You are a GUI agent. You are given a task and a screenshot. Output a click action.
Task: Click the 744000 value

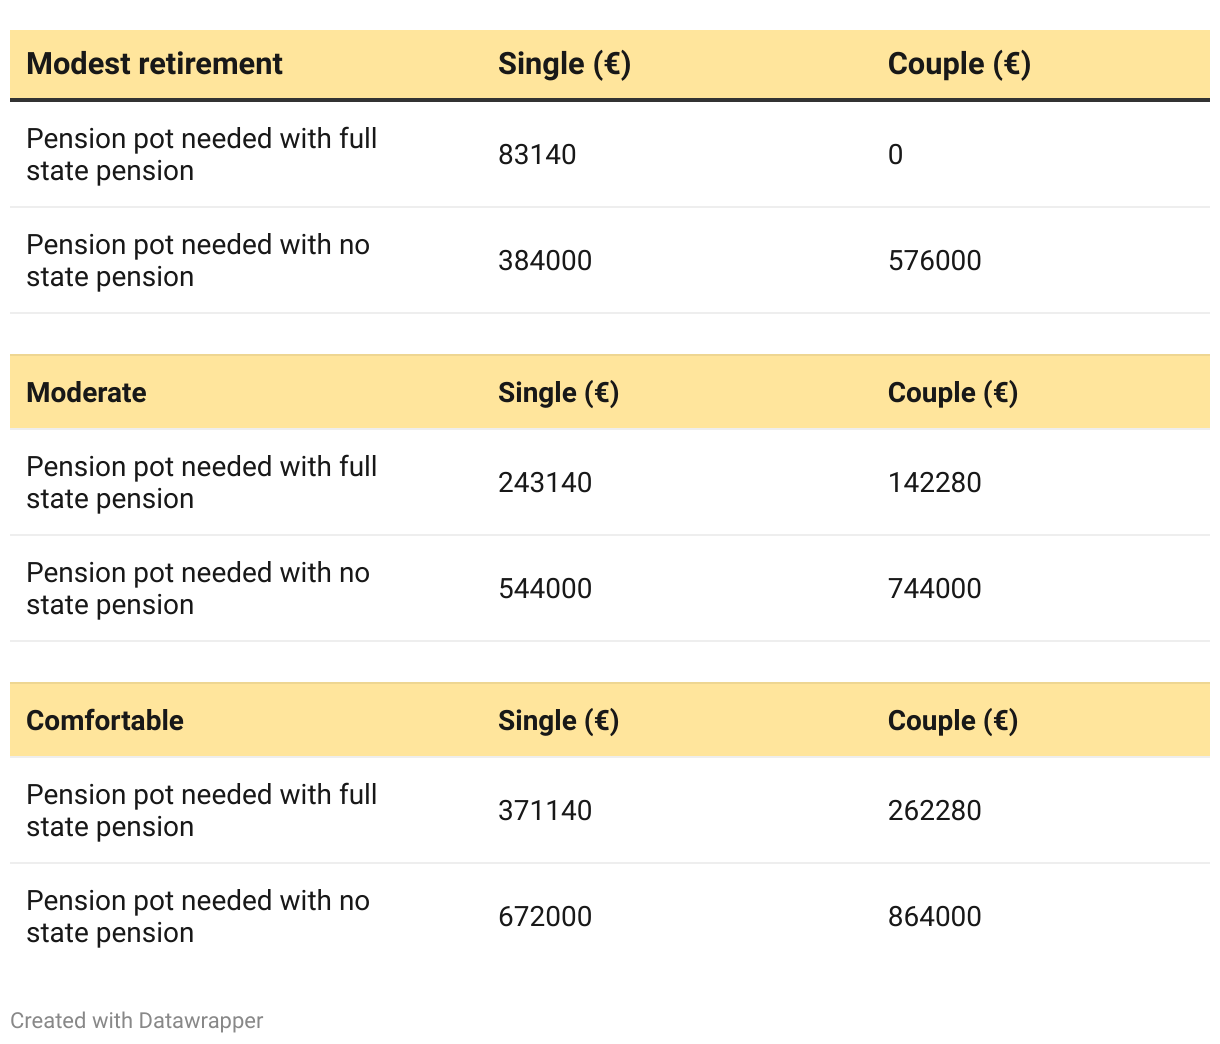[934, 589]
